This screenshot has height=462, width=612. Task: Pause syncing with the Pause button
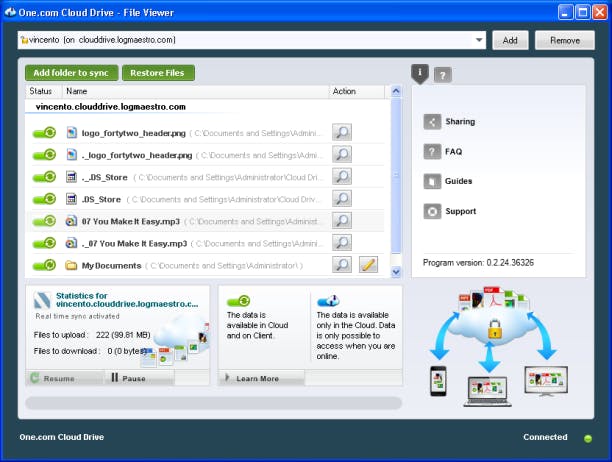(x=140, y=378)
